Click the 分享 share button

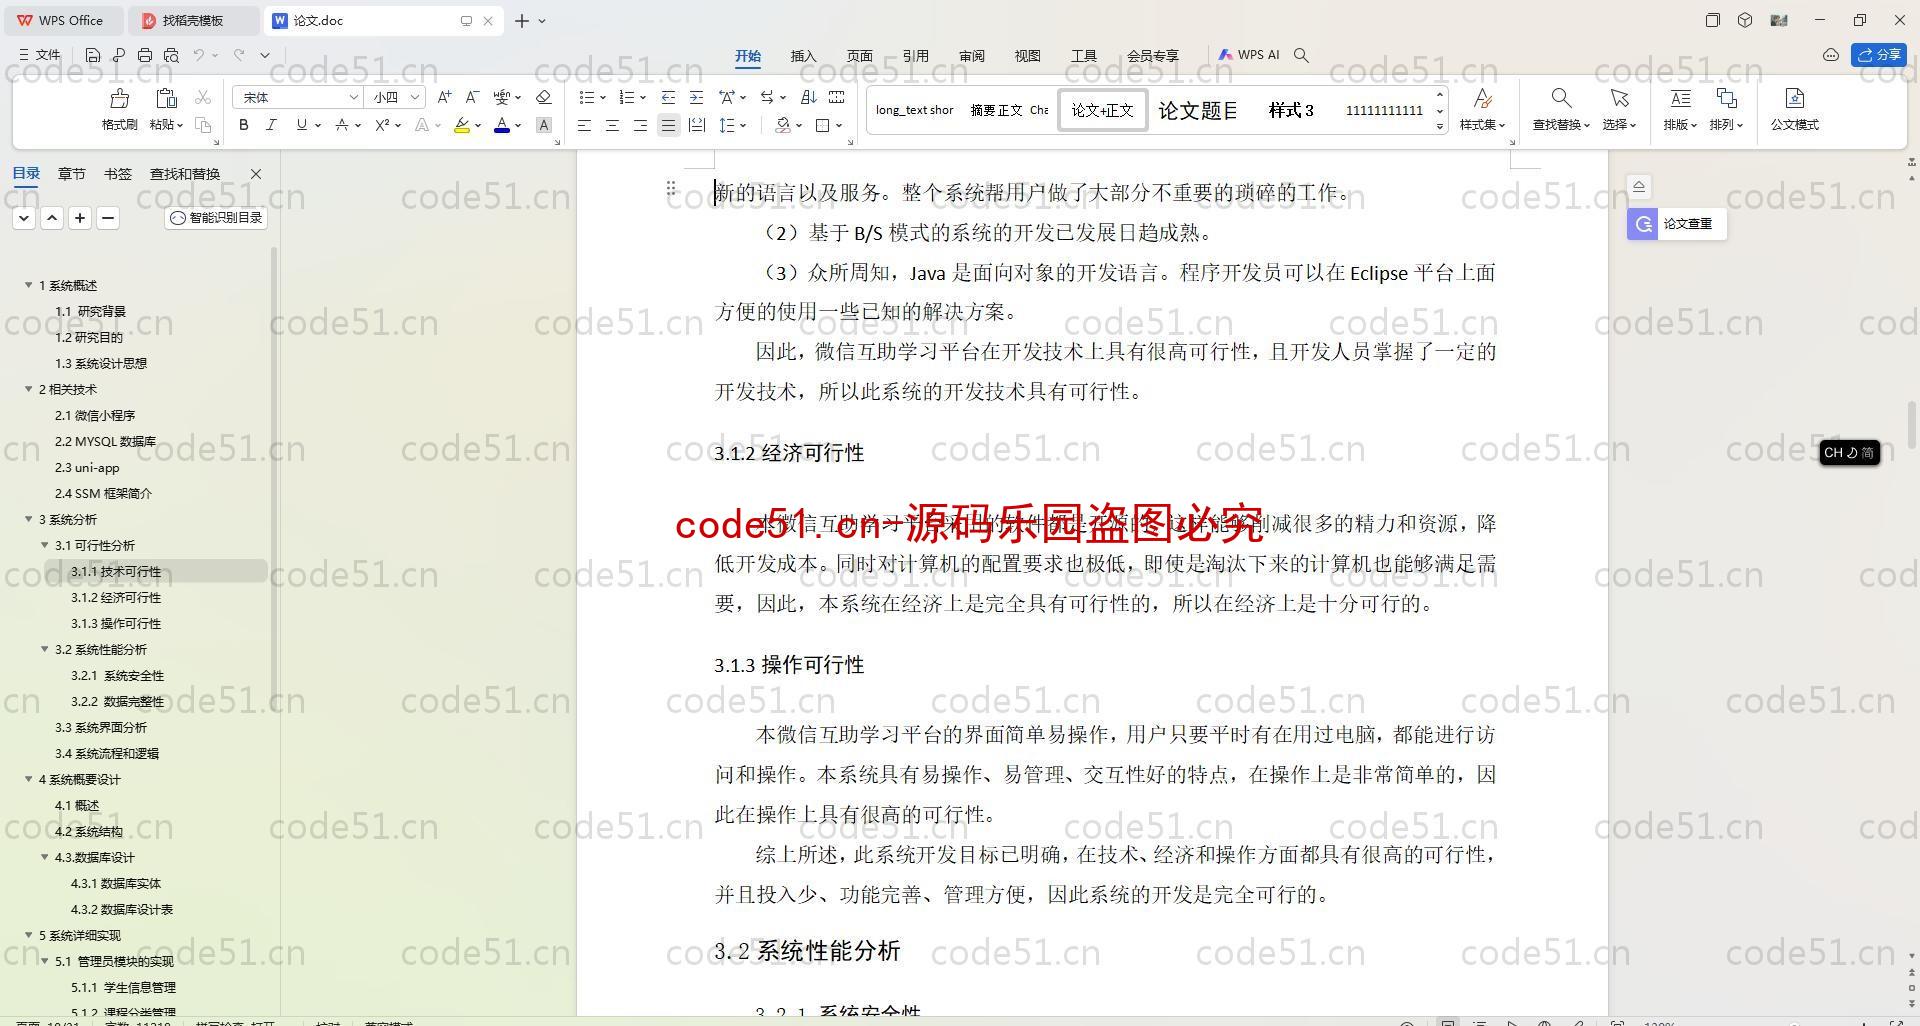[1879, 55]
